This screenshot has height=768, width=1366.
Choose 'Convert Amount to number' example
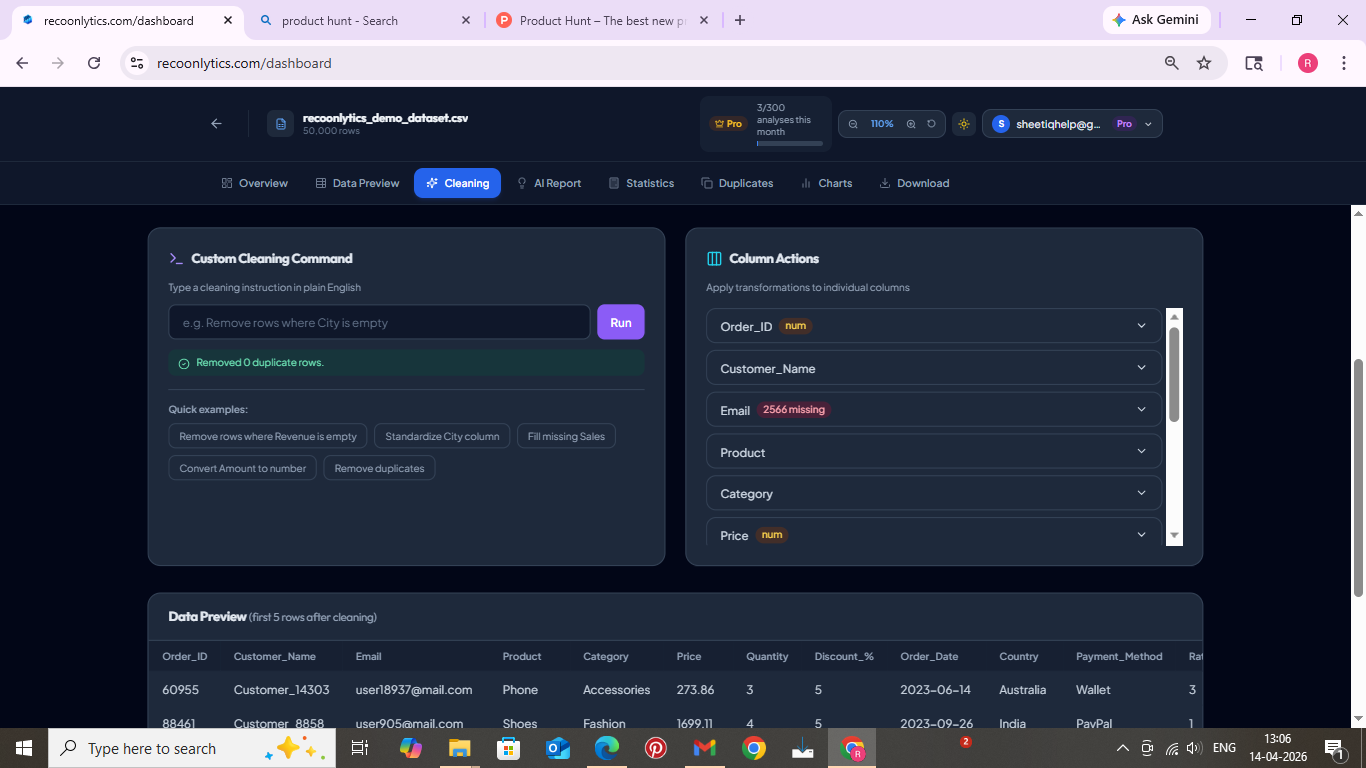(243, 468)
